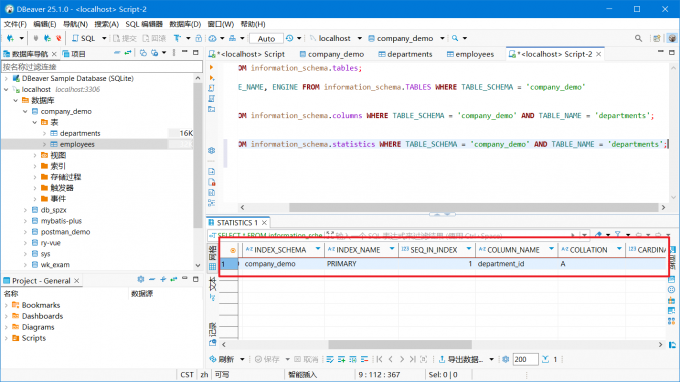This screenshot has width=680, height=382.
Task: Click the disconnect icon with red mark
Action: click(x=58, y=38)
